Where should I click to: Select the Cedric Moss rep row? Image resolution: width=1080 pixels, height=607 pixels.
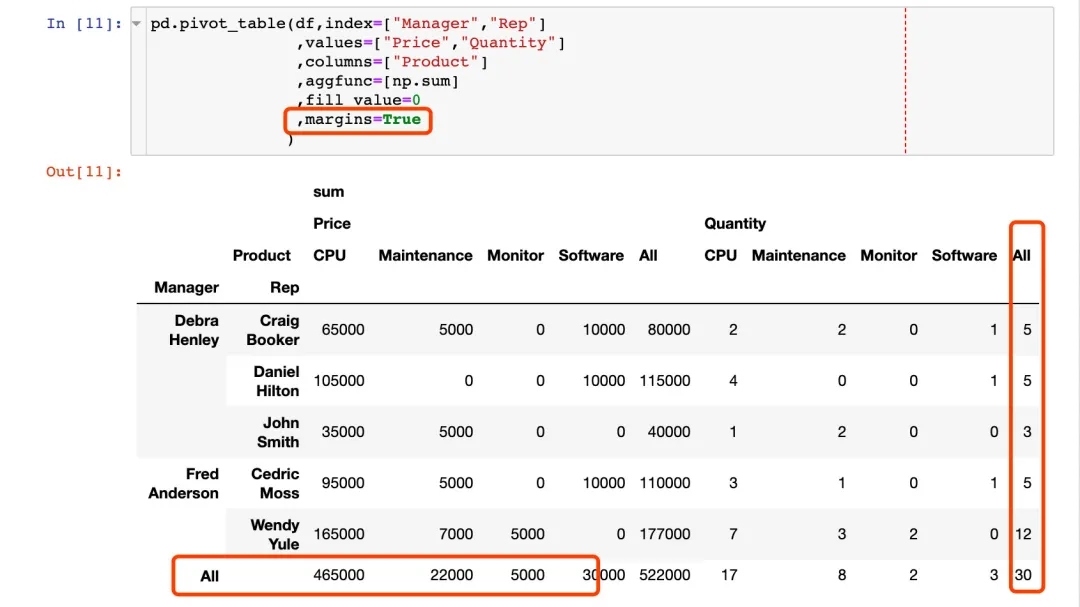tap(275, 483)
